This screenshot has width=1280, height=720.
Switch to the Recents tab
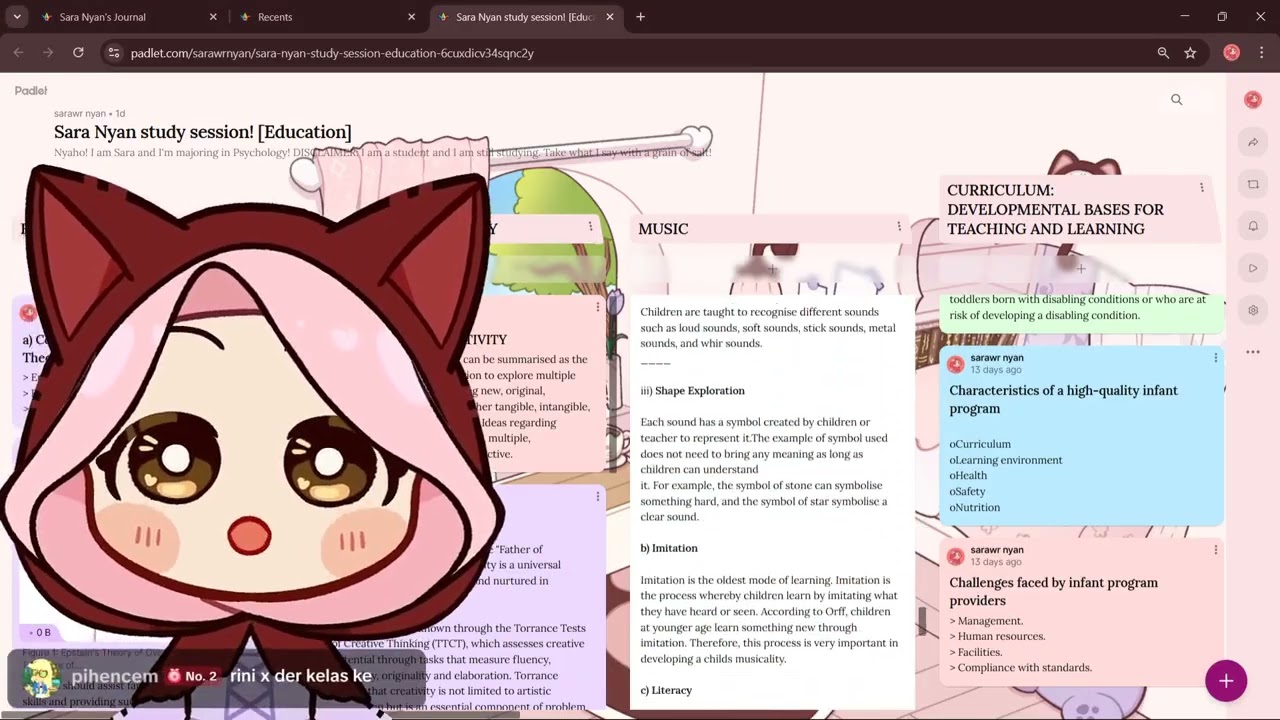click(x=327, y=17)
